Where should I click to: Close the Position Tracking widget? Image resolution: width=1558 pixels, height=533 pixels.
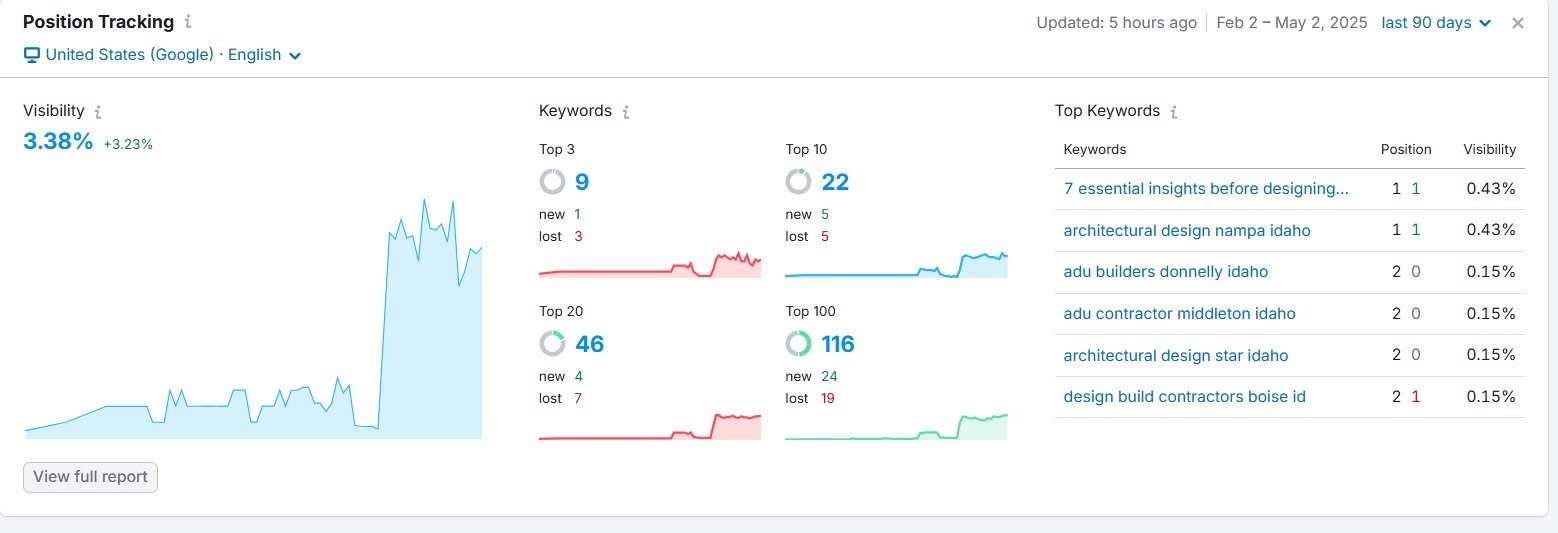(x=1517, y=23)
